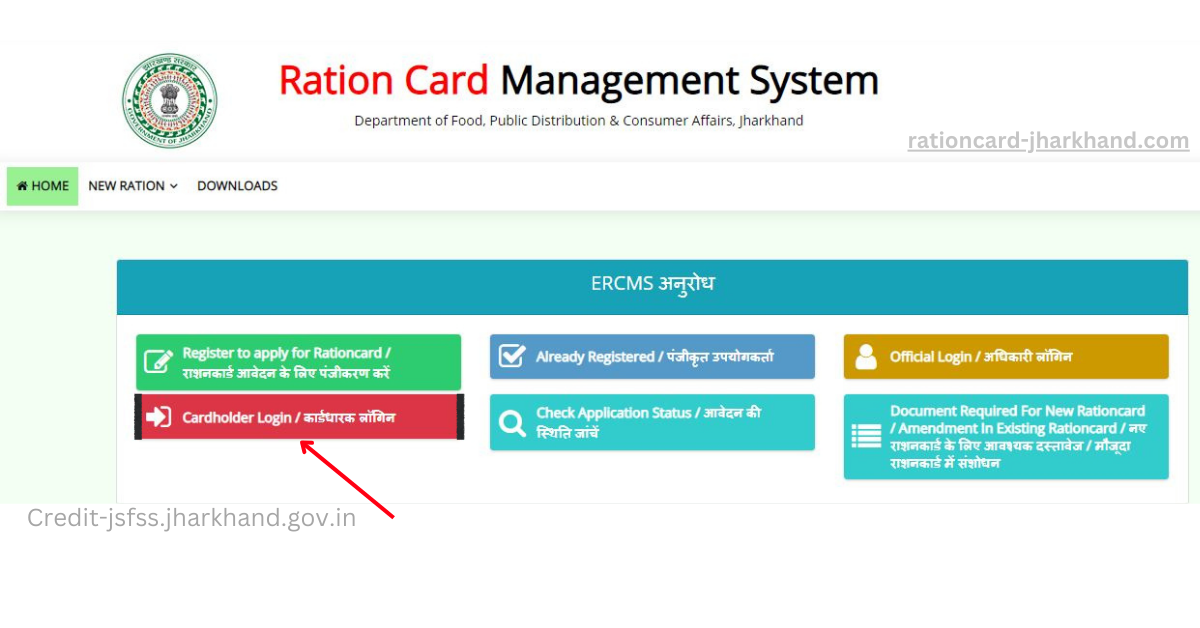The image size is (1200, 628).
Task: Click the magnifier icon on Check Application Status
Action: (x=513, y=422)
